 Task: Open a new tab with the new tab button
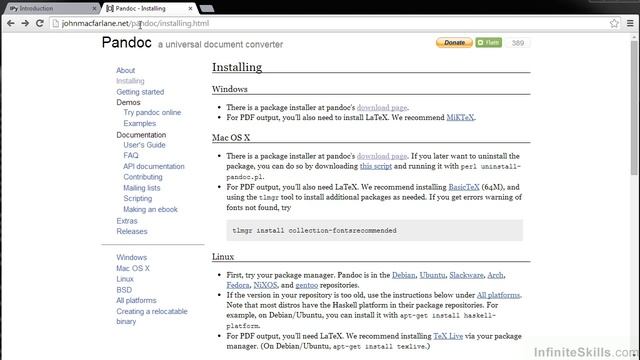coord(207,9)
